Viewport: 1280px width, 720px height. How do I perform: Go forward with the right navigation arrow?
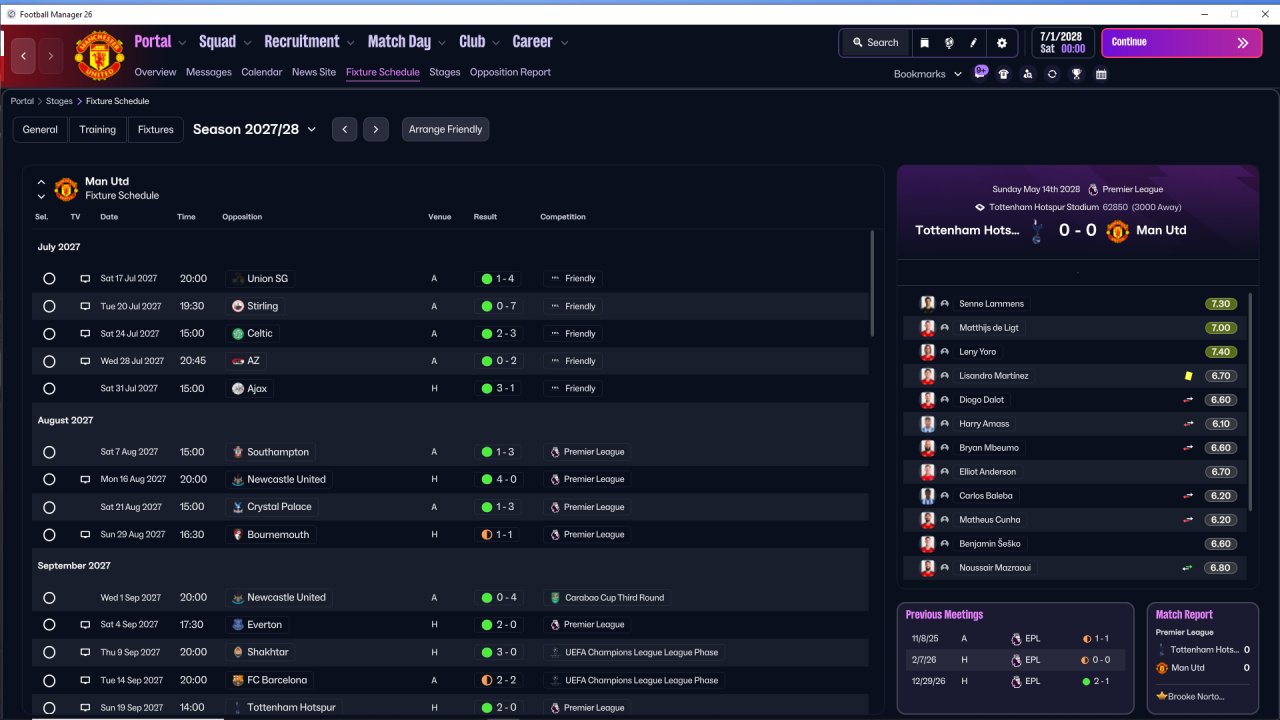pos(51,56)
